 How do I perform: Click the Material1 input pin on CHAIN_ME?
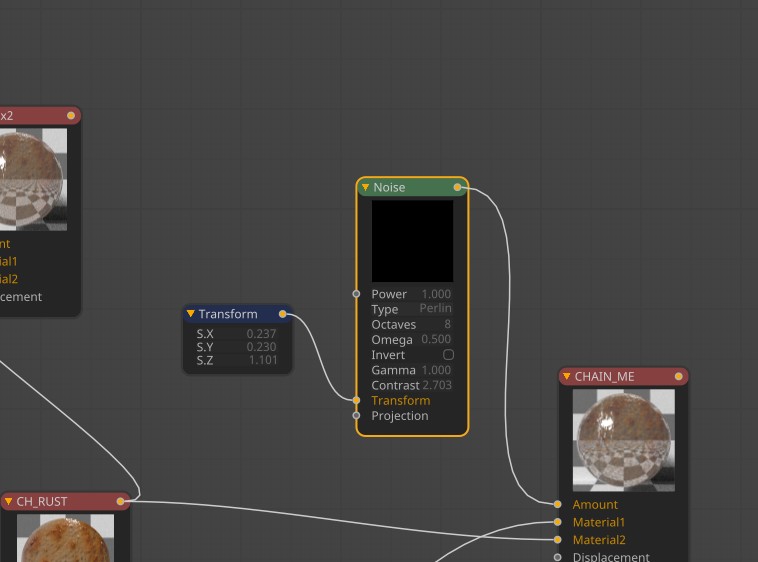557,522
